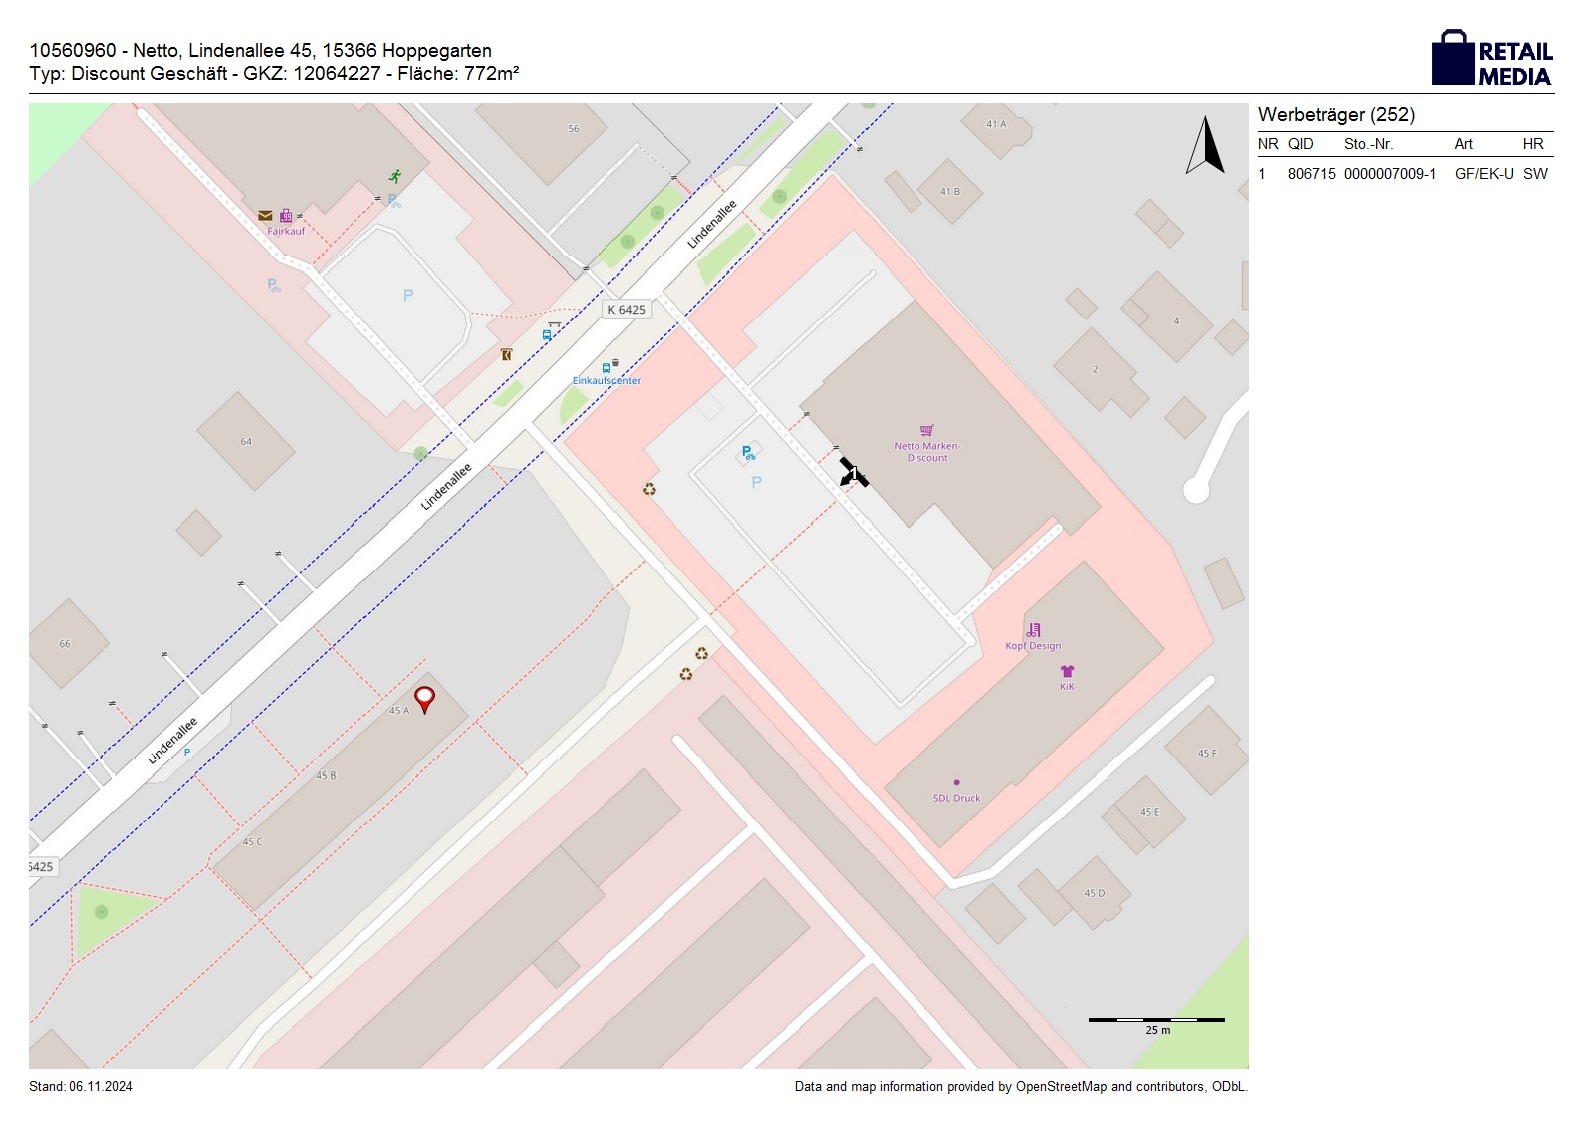
Task: Click the recycling icon west of Netto parking
Action: (649, 489)
